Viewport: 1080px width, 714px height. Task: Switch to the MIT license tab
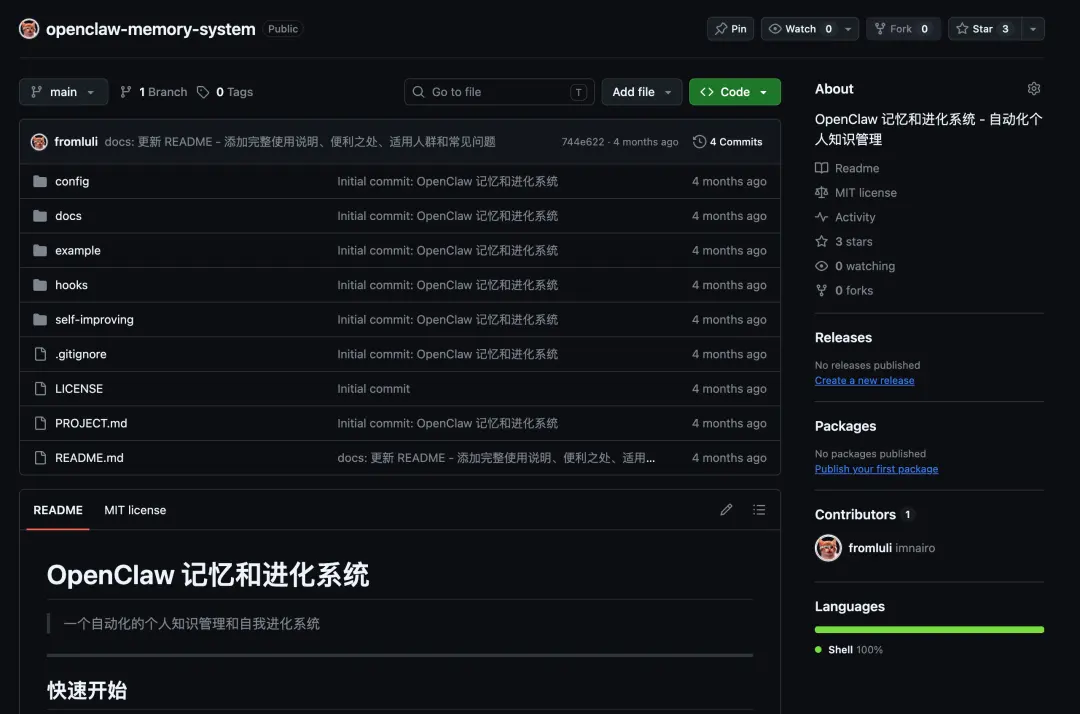(x=135, y=510)
